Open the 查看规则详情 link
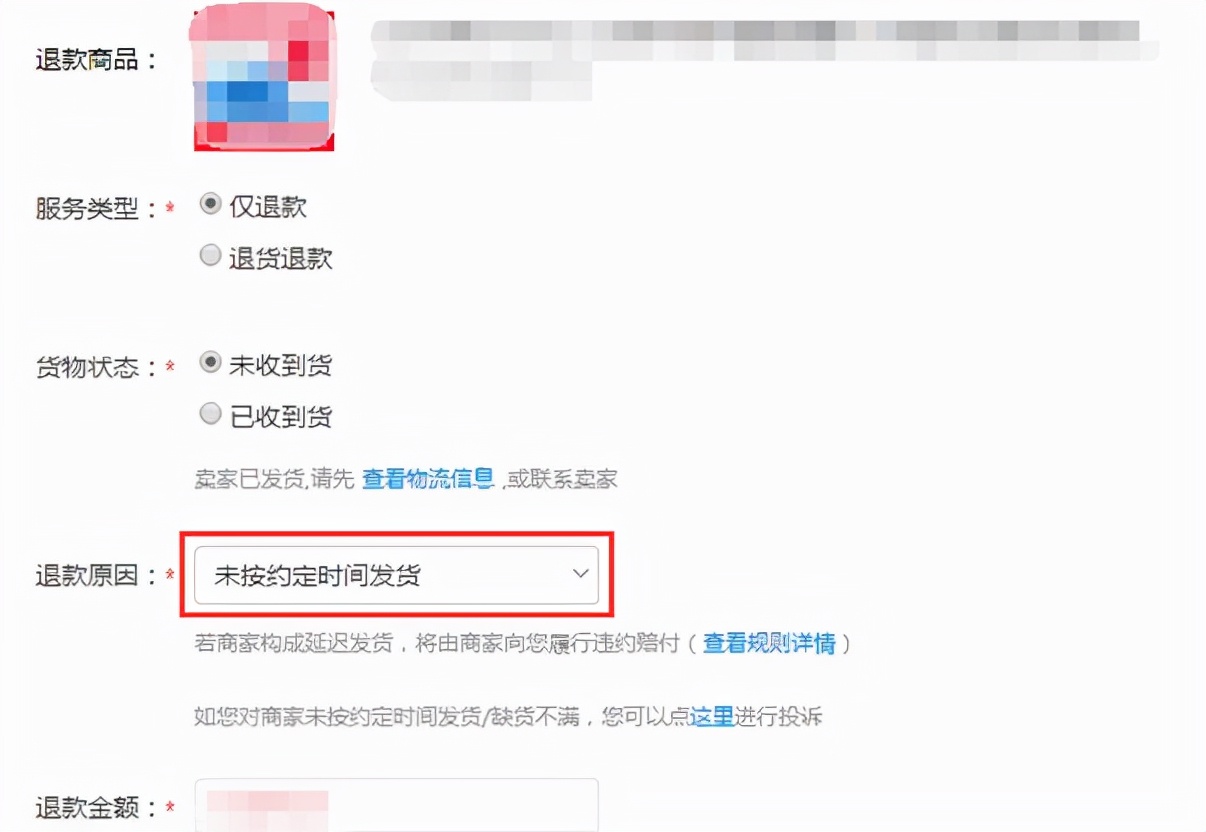1206x832 pixels. coord(769,644)
